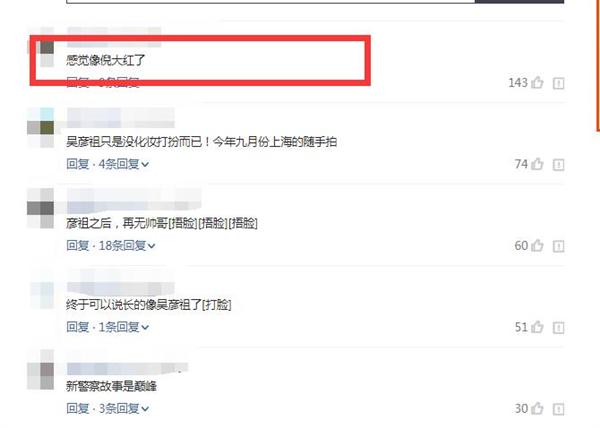The image size is (600, 428).
Task: Report the comment with 51 likes
Action: pyautogui.click(x=558, y=327)
